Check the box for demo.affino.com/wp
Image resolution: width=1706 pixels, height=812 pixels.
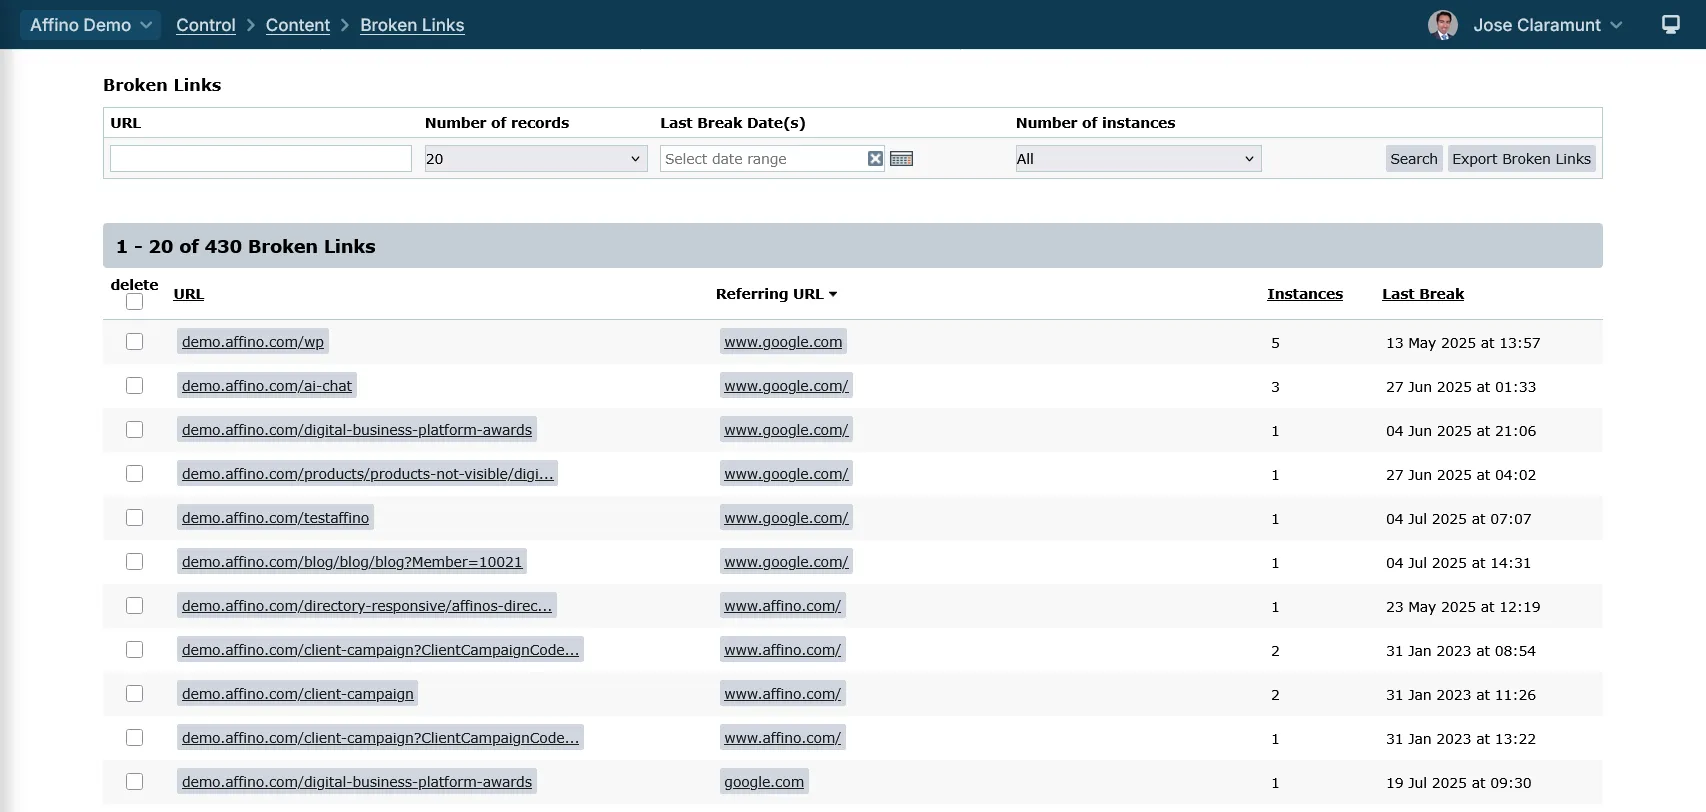point(135,342)
